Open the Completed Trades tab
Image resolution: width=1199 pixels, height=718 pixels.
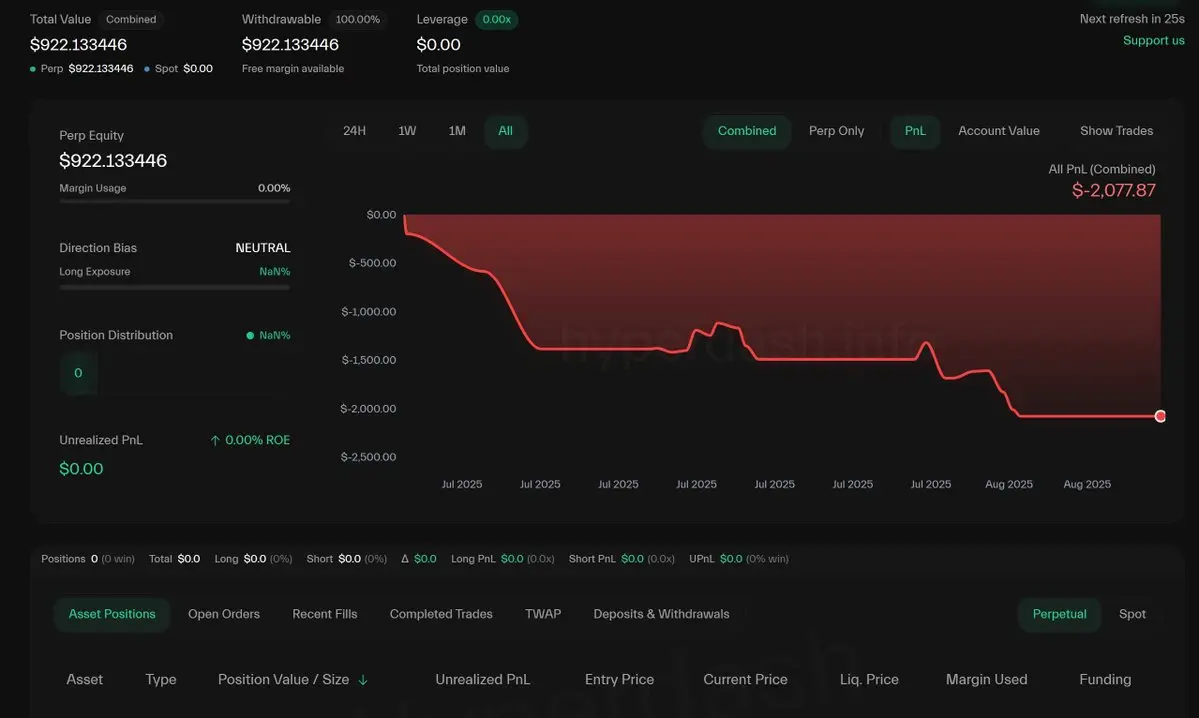441,614
